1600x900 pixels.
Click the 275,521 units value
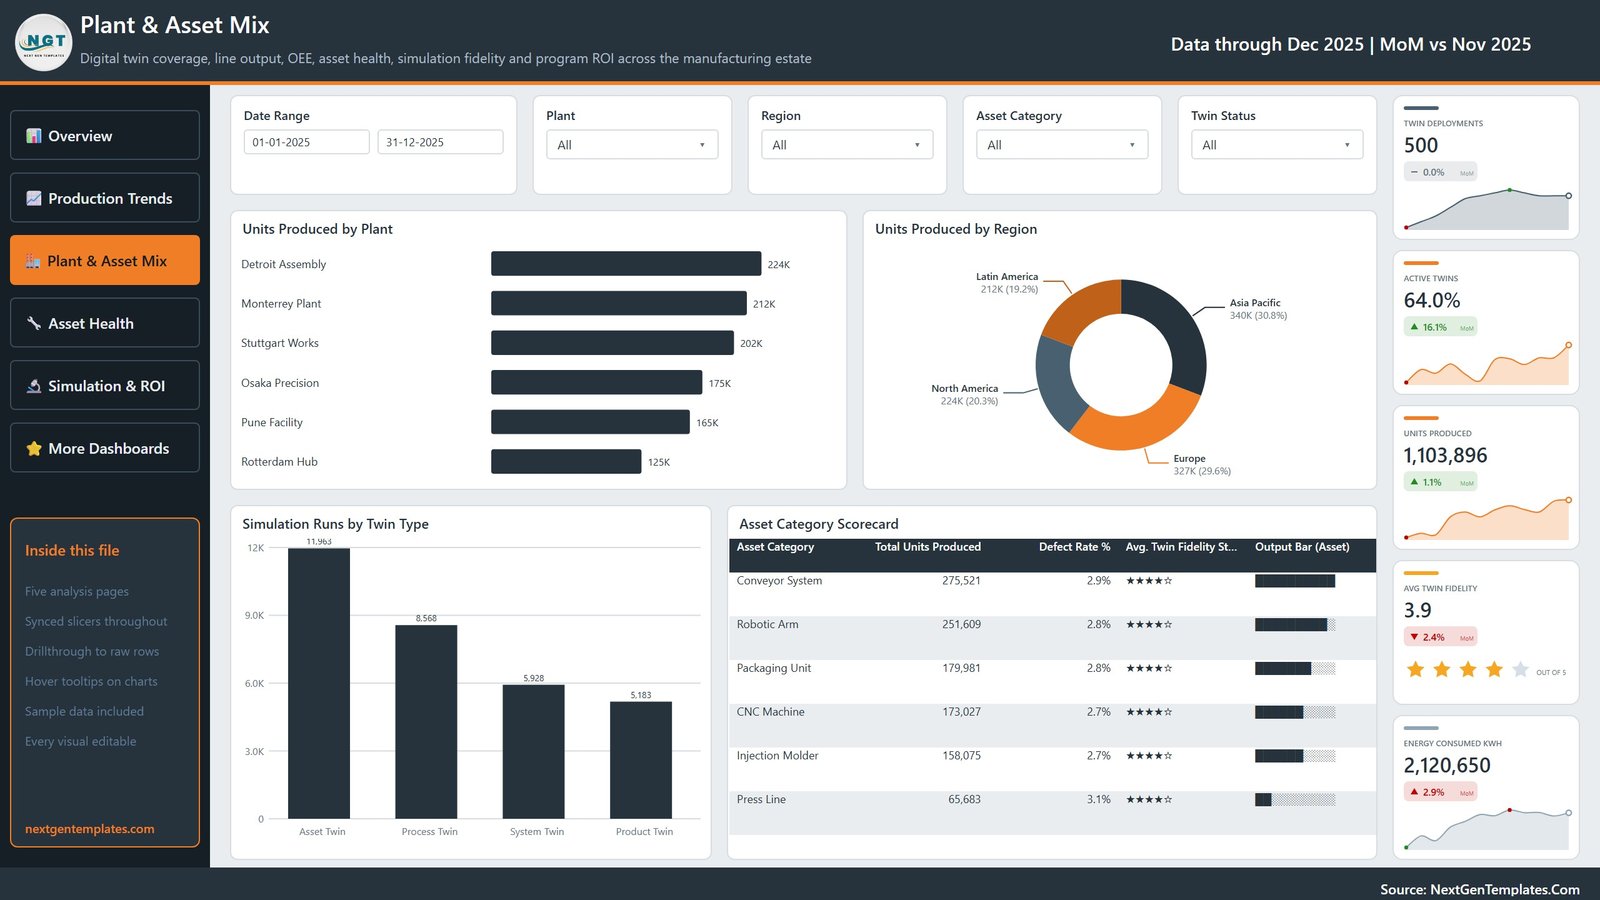tap(961, 581)
